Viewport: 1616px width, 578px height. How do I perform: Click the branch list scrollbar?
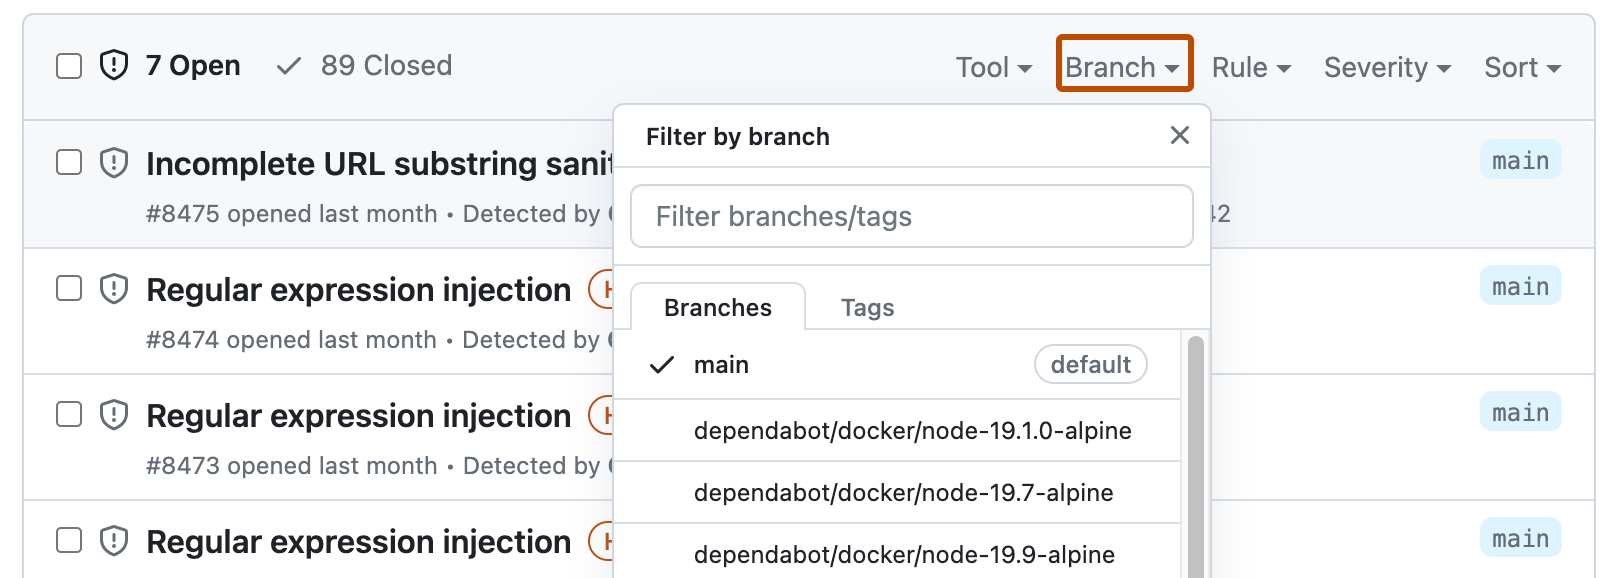coord(1195,450)
